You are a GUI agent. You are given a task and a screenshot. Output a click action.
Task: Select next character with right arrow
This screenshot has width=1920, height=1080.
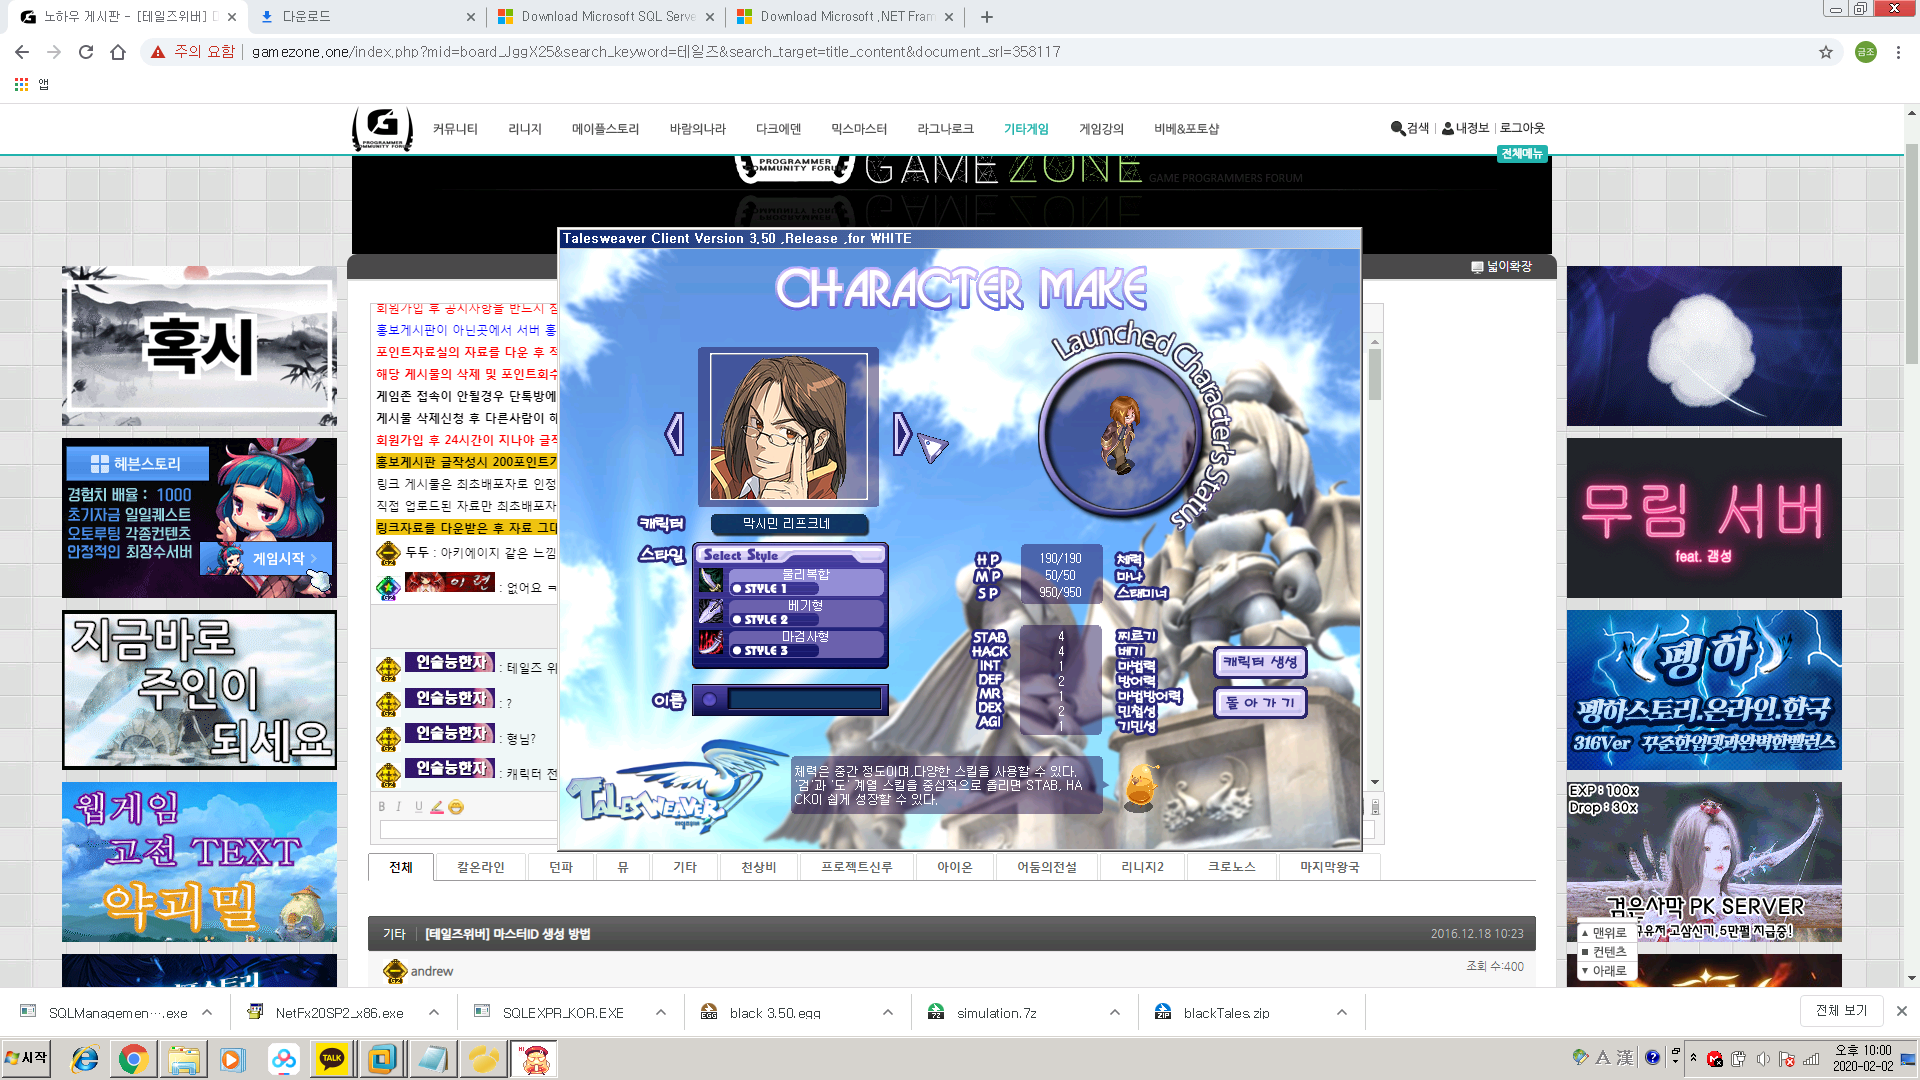pos(902,434)
